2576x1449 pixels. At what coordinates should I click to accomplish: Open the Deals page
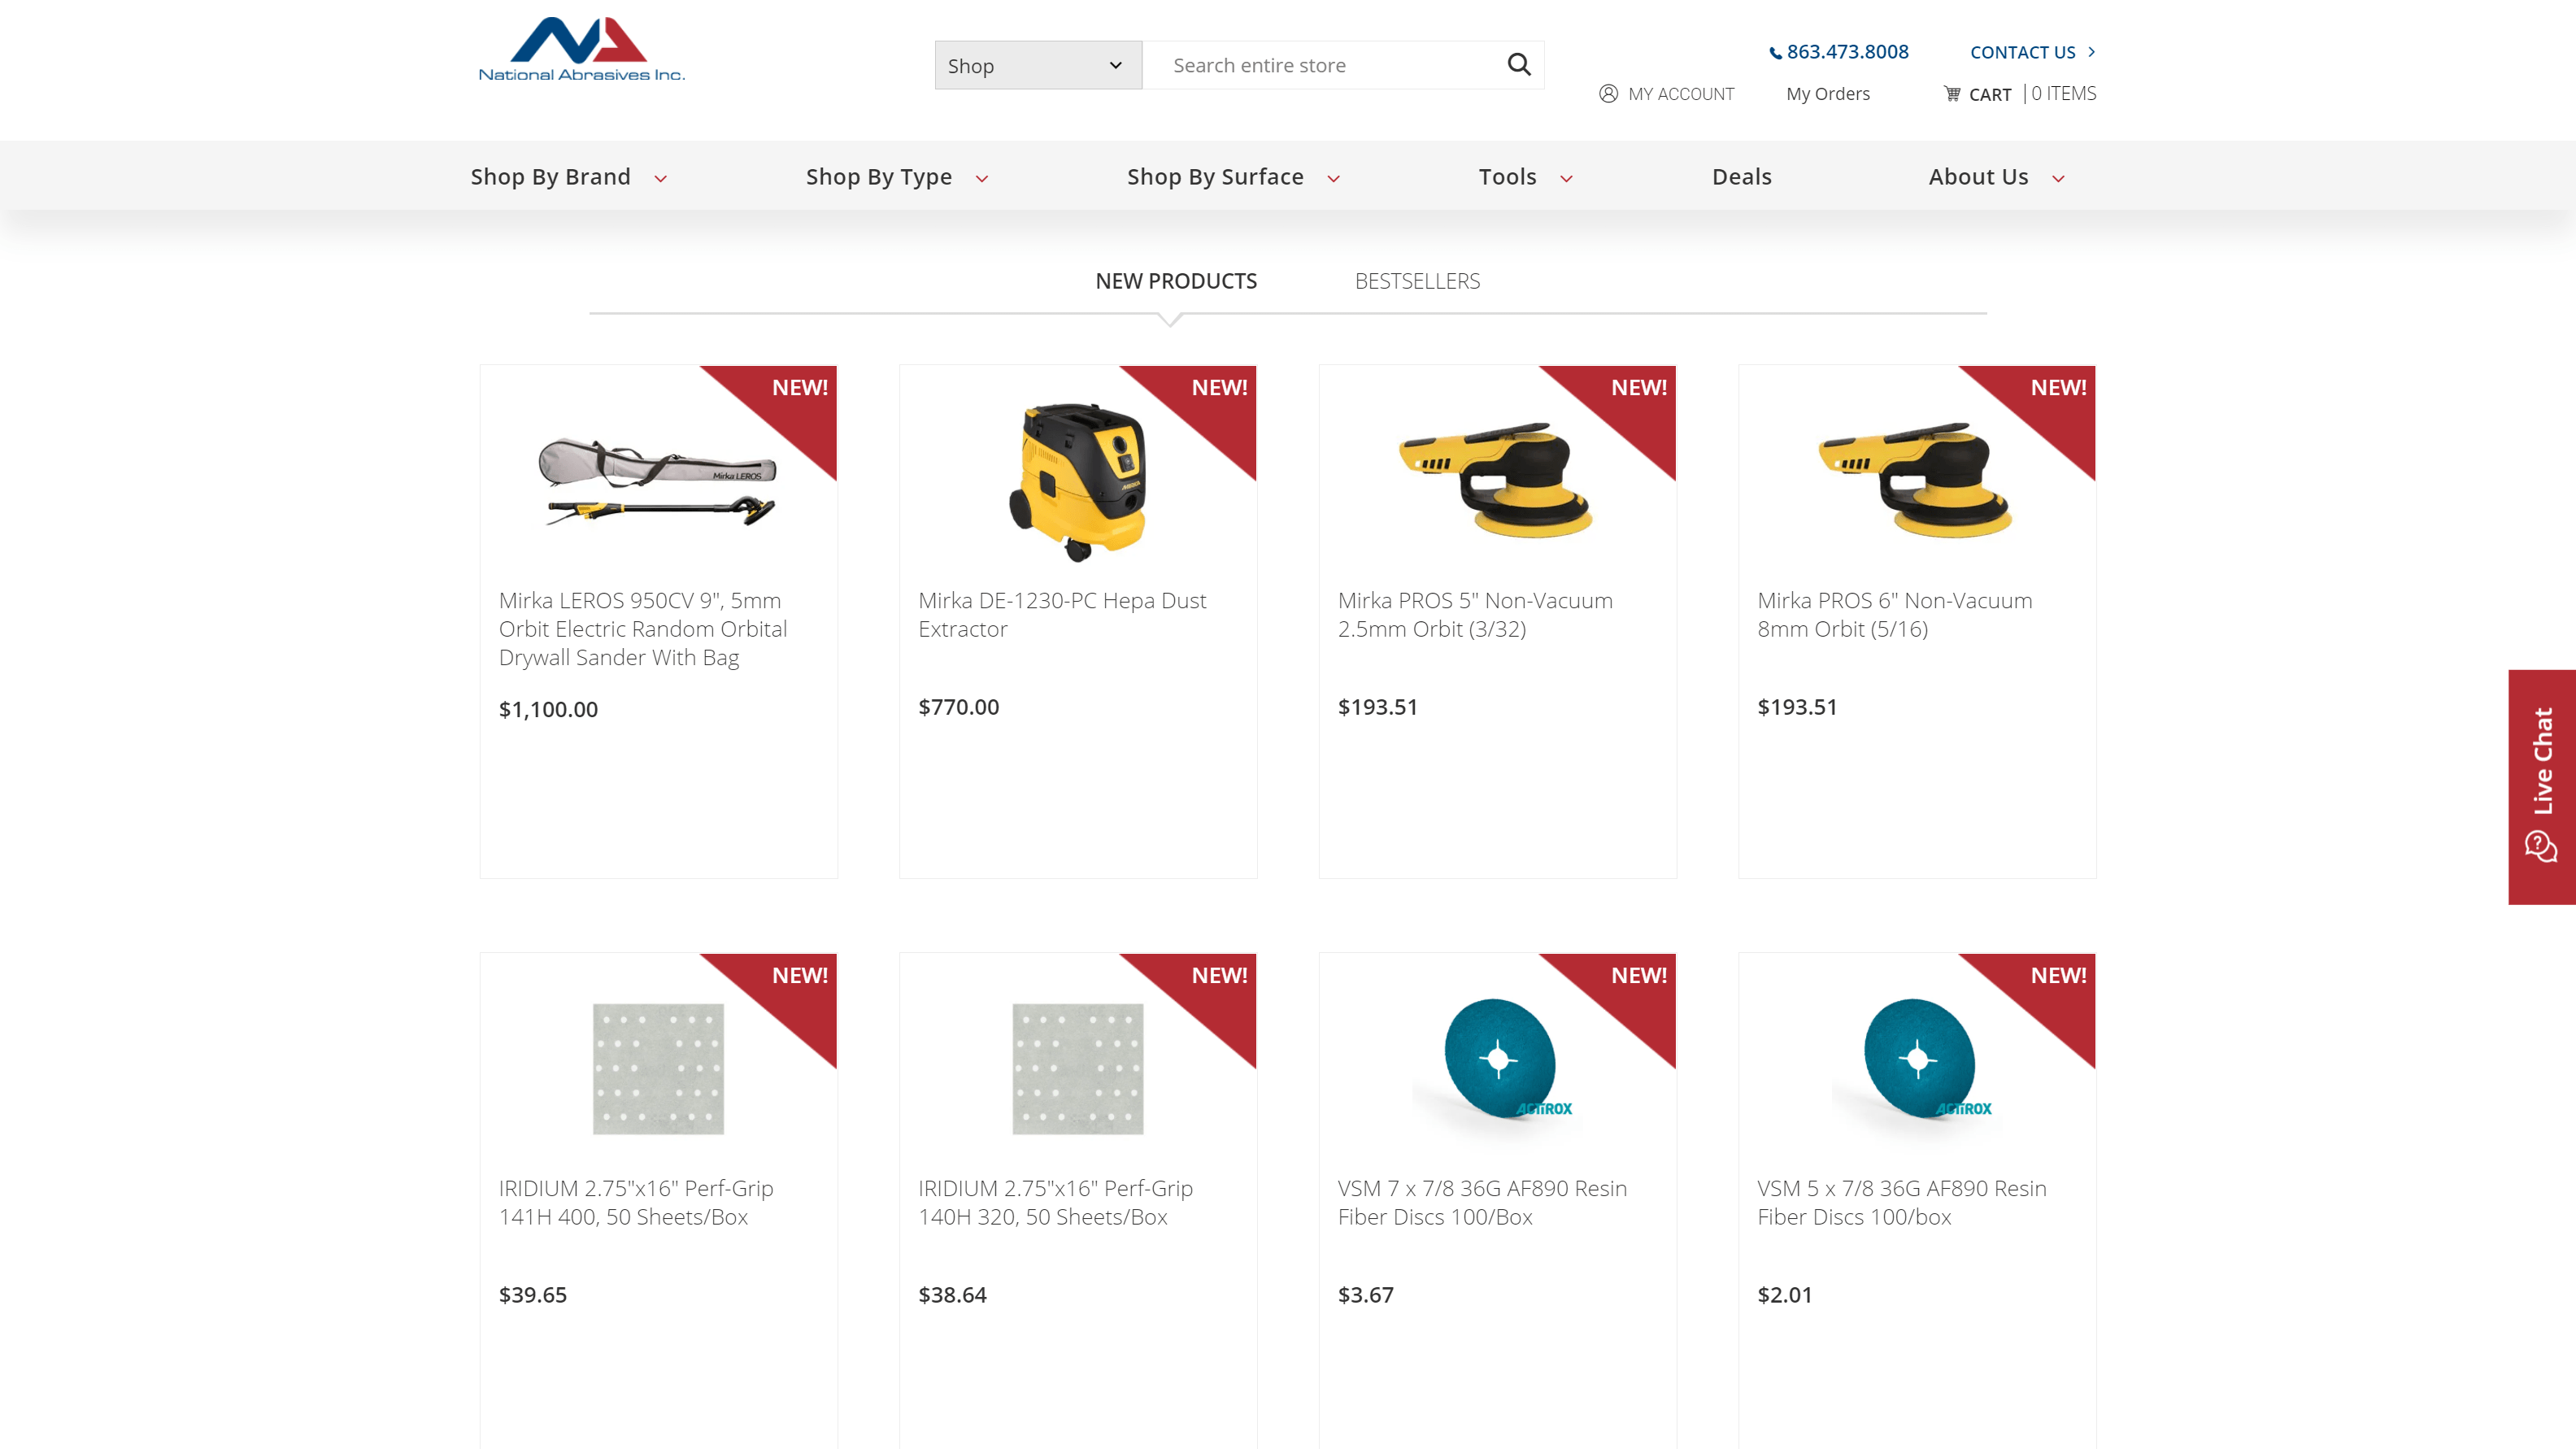(1741, 177)
